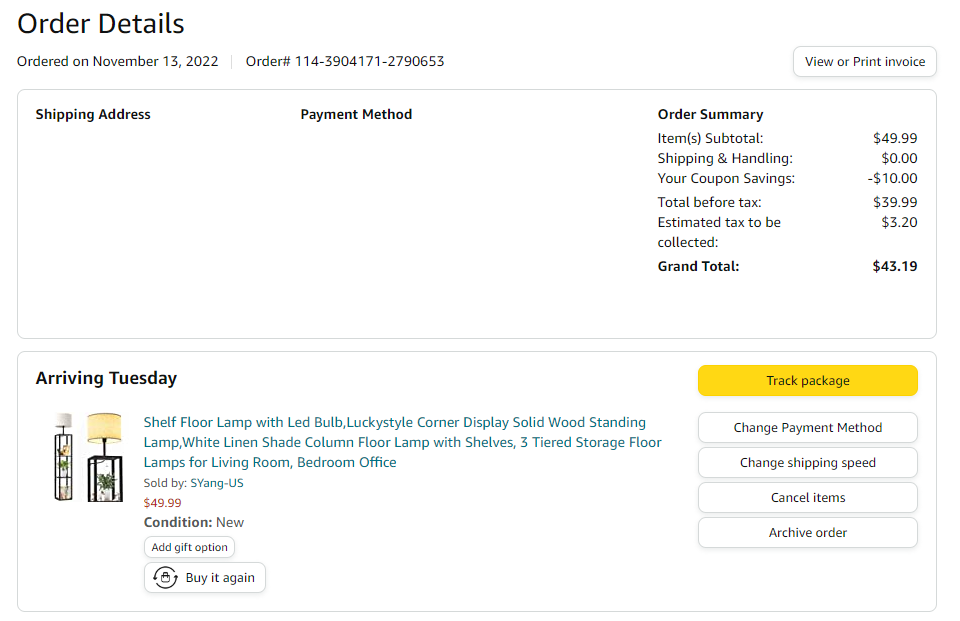Open the lamp shade close-up thumbnail
Viewport: 960px width, 621px height.
pos(104,456)
